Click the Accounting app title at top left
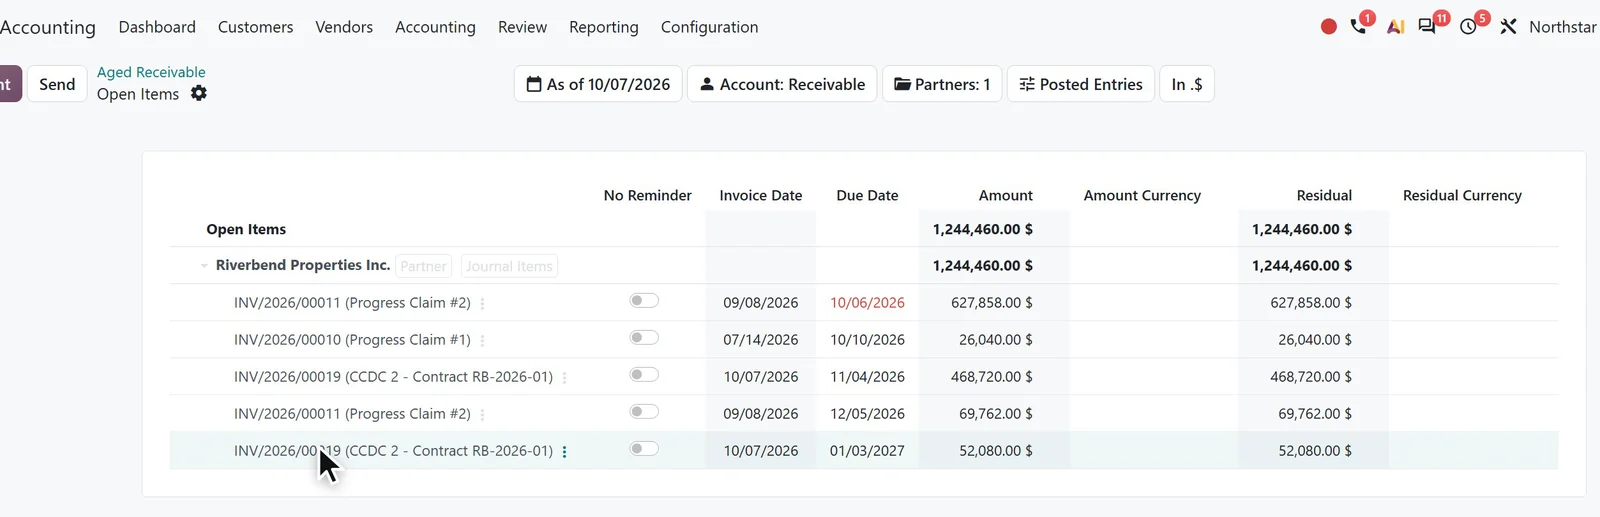This screenshot has height=517, width=1600. tap(48, 27)
